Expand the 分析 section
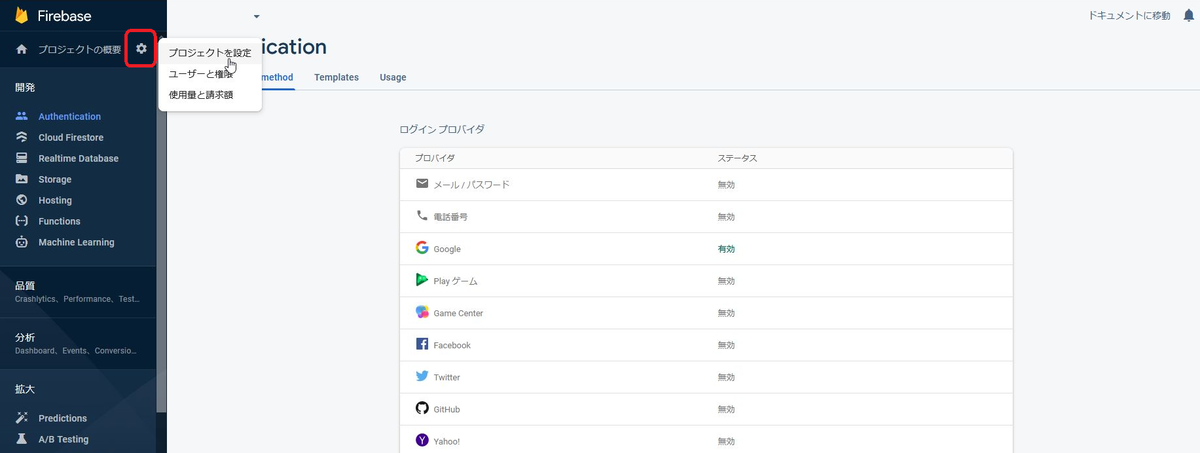 [78, 343]
